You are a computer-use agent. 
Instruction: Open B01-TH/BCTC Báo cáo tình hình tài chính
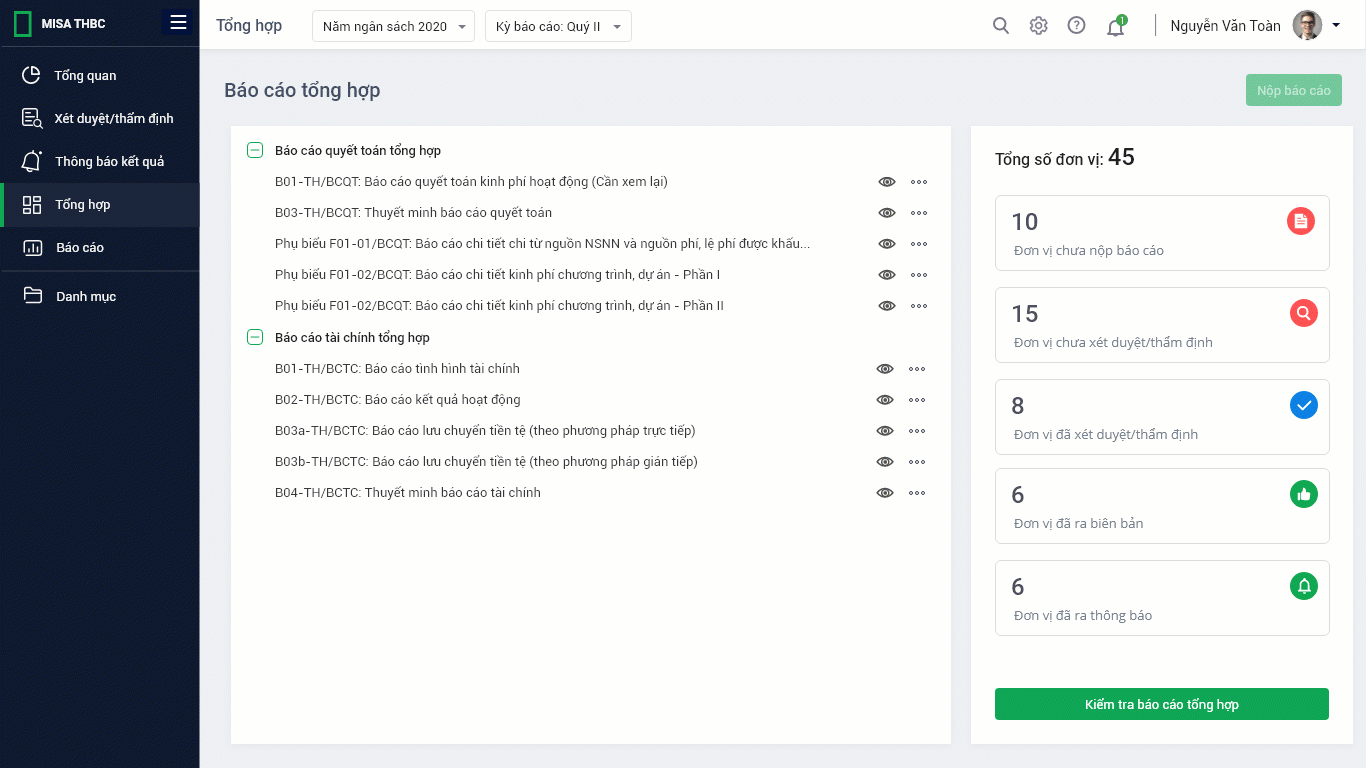click(x=397, y=369)
